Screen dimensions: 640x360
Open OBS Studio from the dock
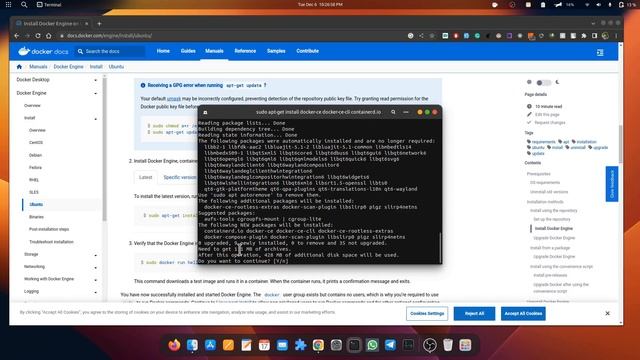[429, 345]
